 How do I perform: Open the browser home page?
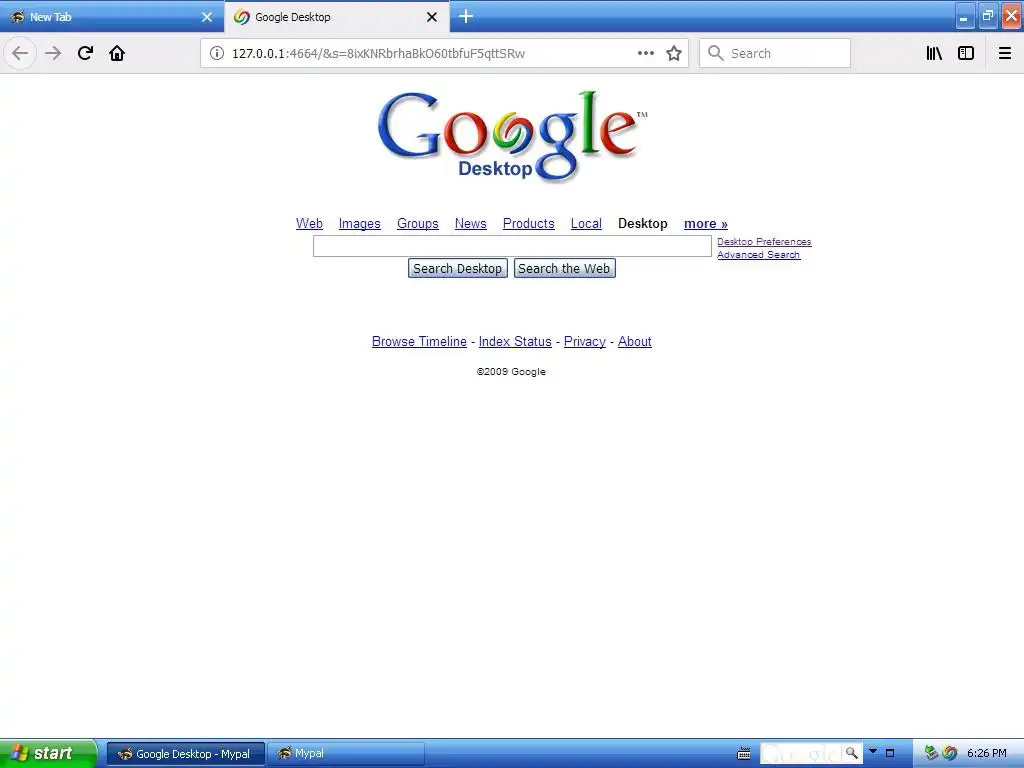click(x=117, y=53)
